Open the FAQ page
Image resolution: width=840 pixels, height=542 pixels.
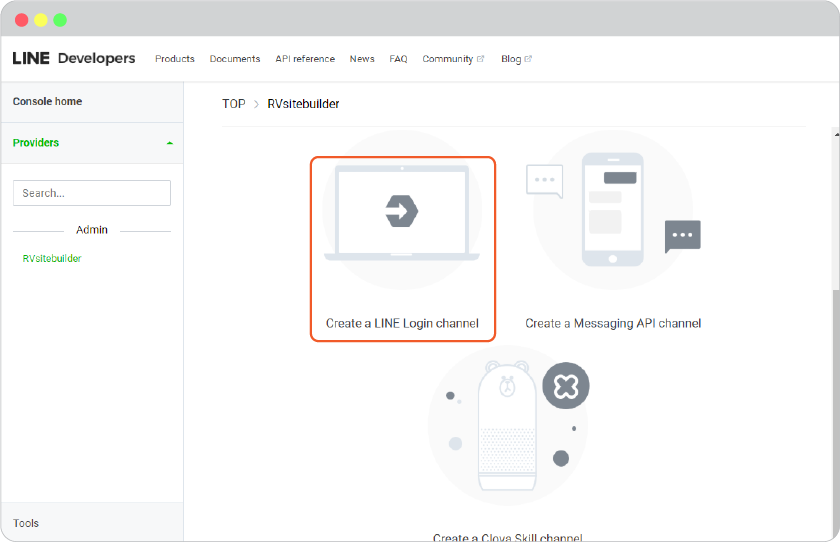pyautogui.click(x=398, y=59)
